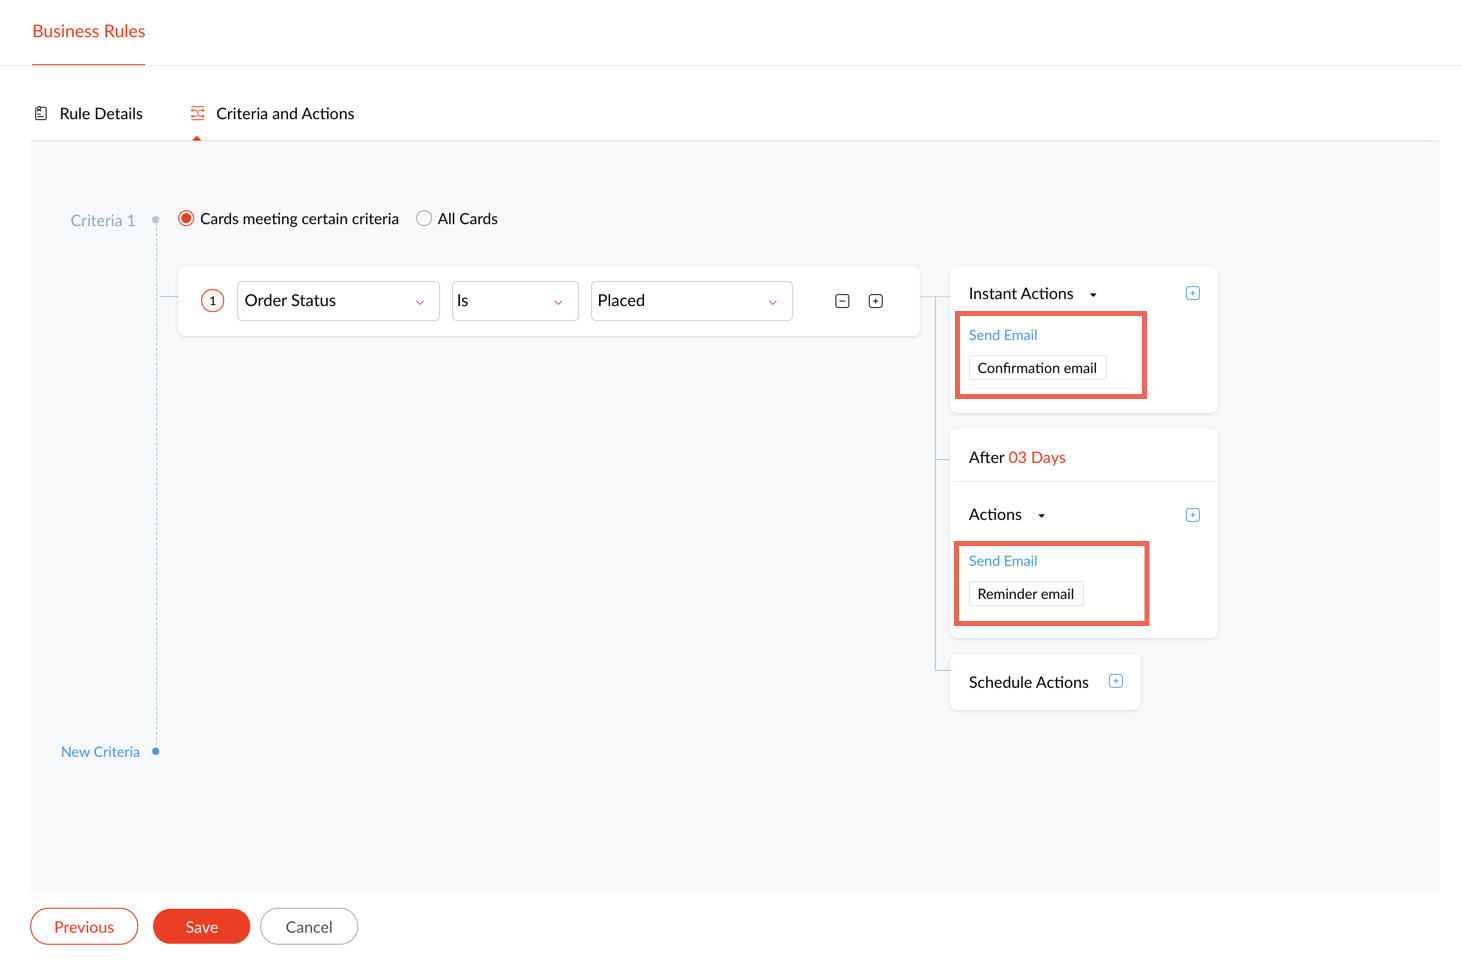The width and height of the screenshot is (1462, 960).
Task: Click the add condition plus icon
Action: coord(876,301)
